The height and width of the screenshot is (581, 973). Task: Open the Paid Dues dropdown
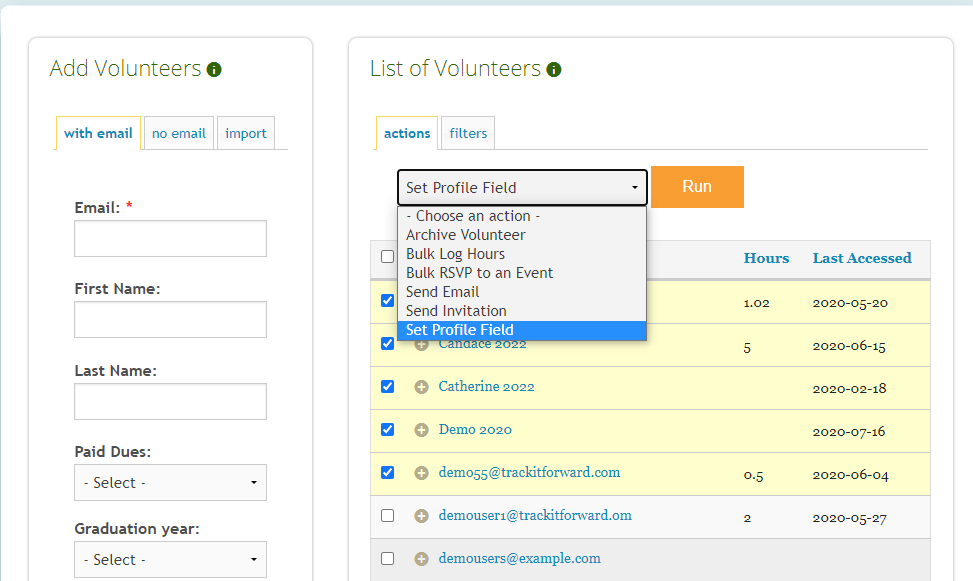pos(170,483)
